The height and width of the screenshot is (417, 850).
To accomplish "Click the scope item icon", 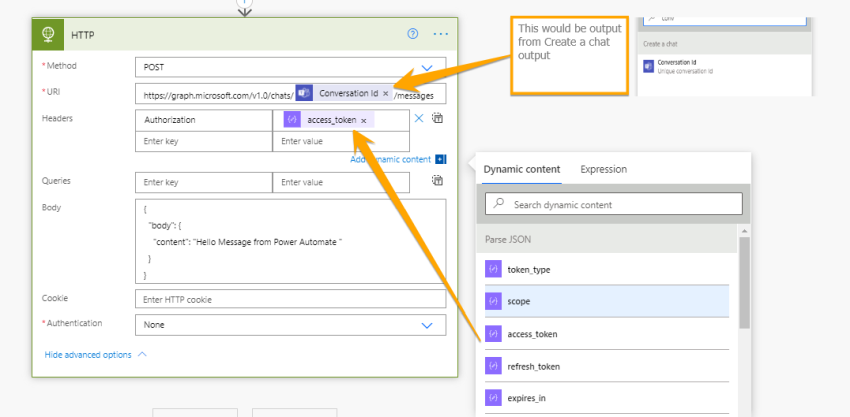I will [x=493, y=301].
